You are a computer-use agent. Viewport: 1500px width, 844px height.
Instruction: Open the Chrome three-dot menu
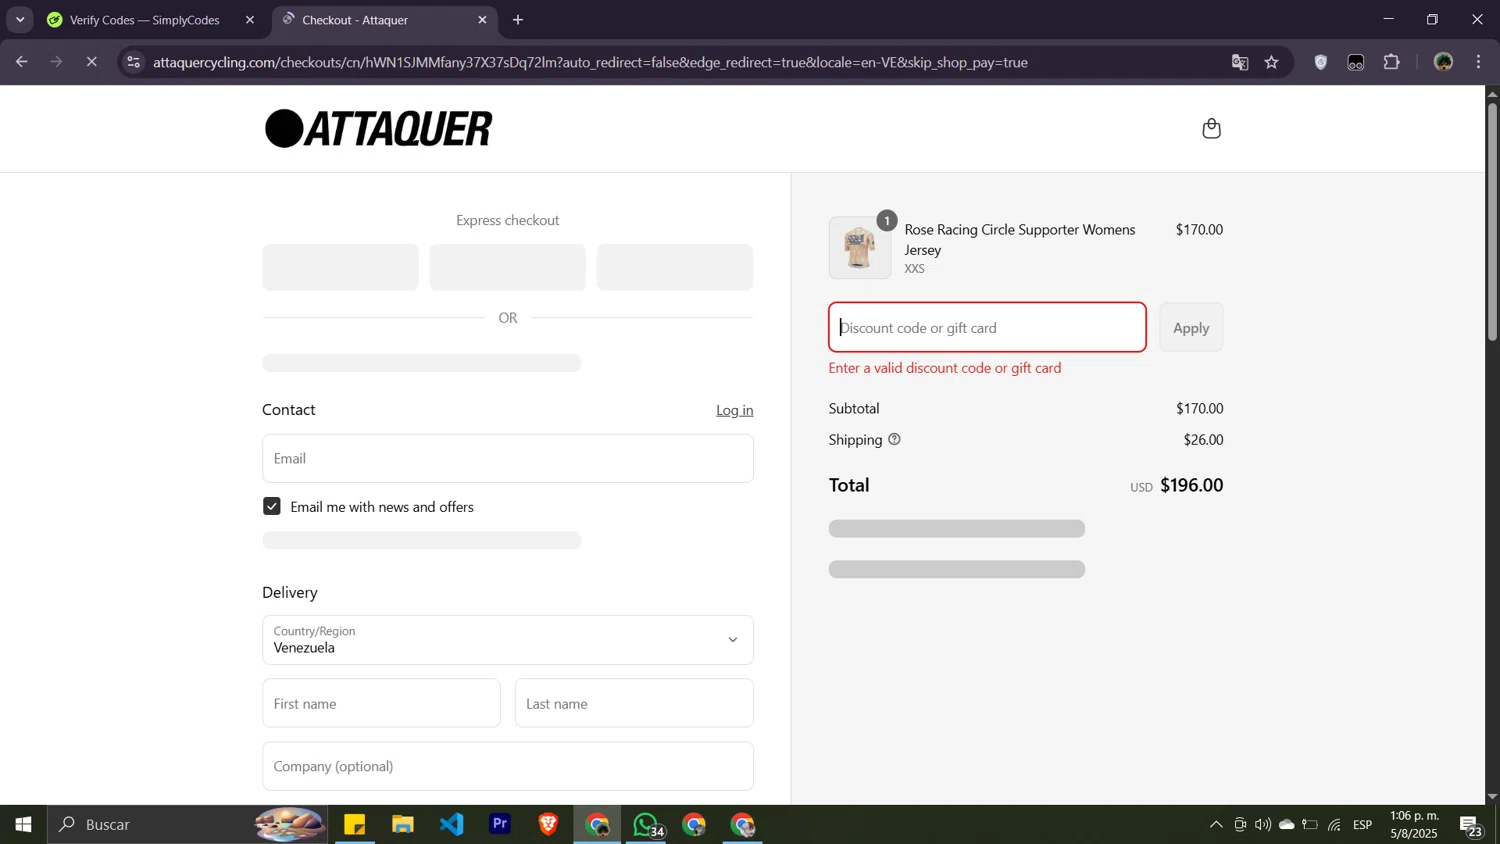click(1479, 62)
